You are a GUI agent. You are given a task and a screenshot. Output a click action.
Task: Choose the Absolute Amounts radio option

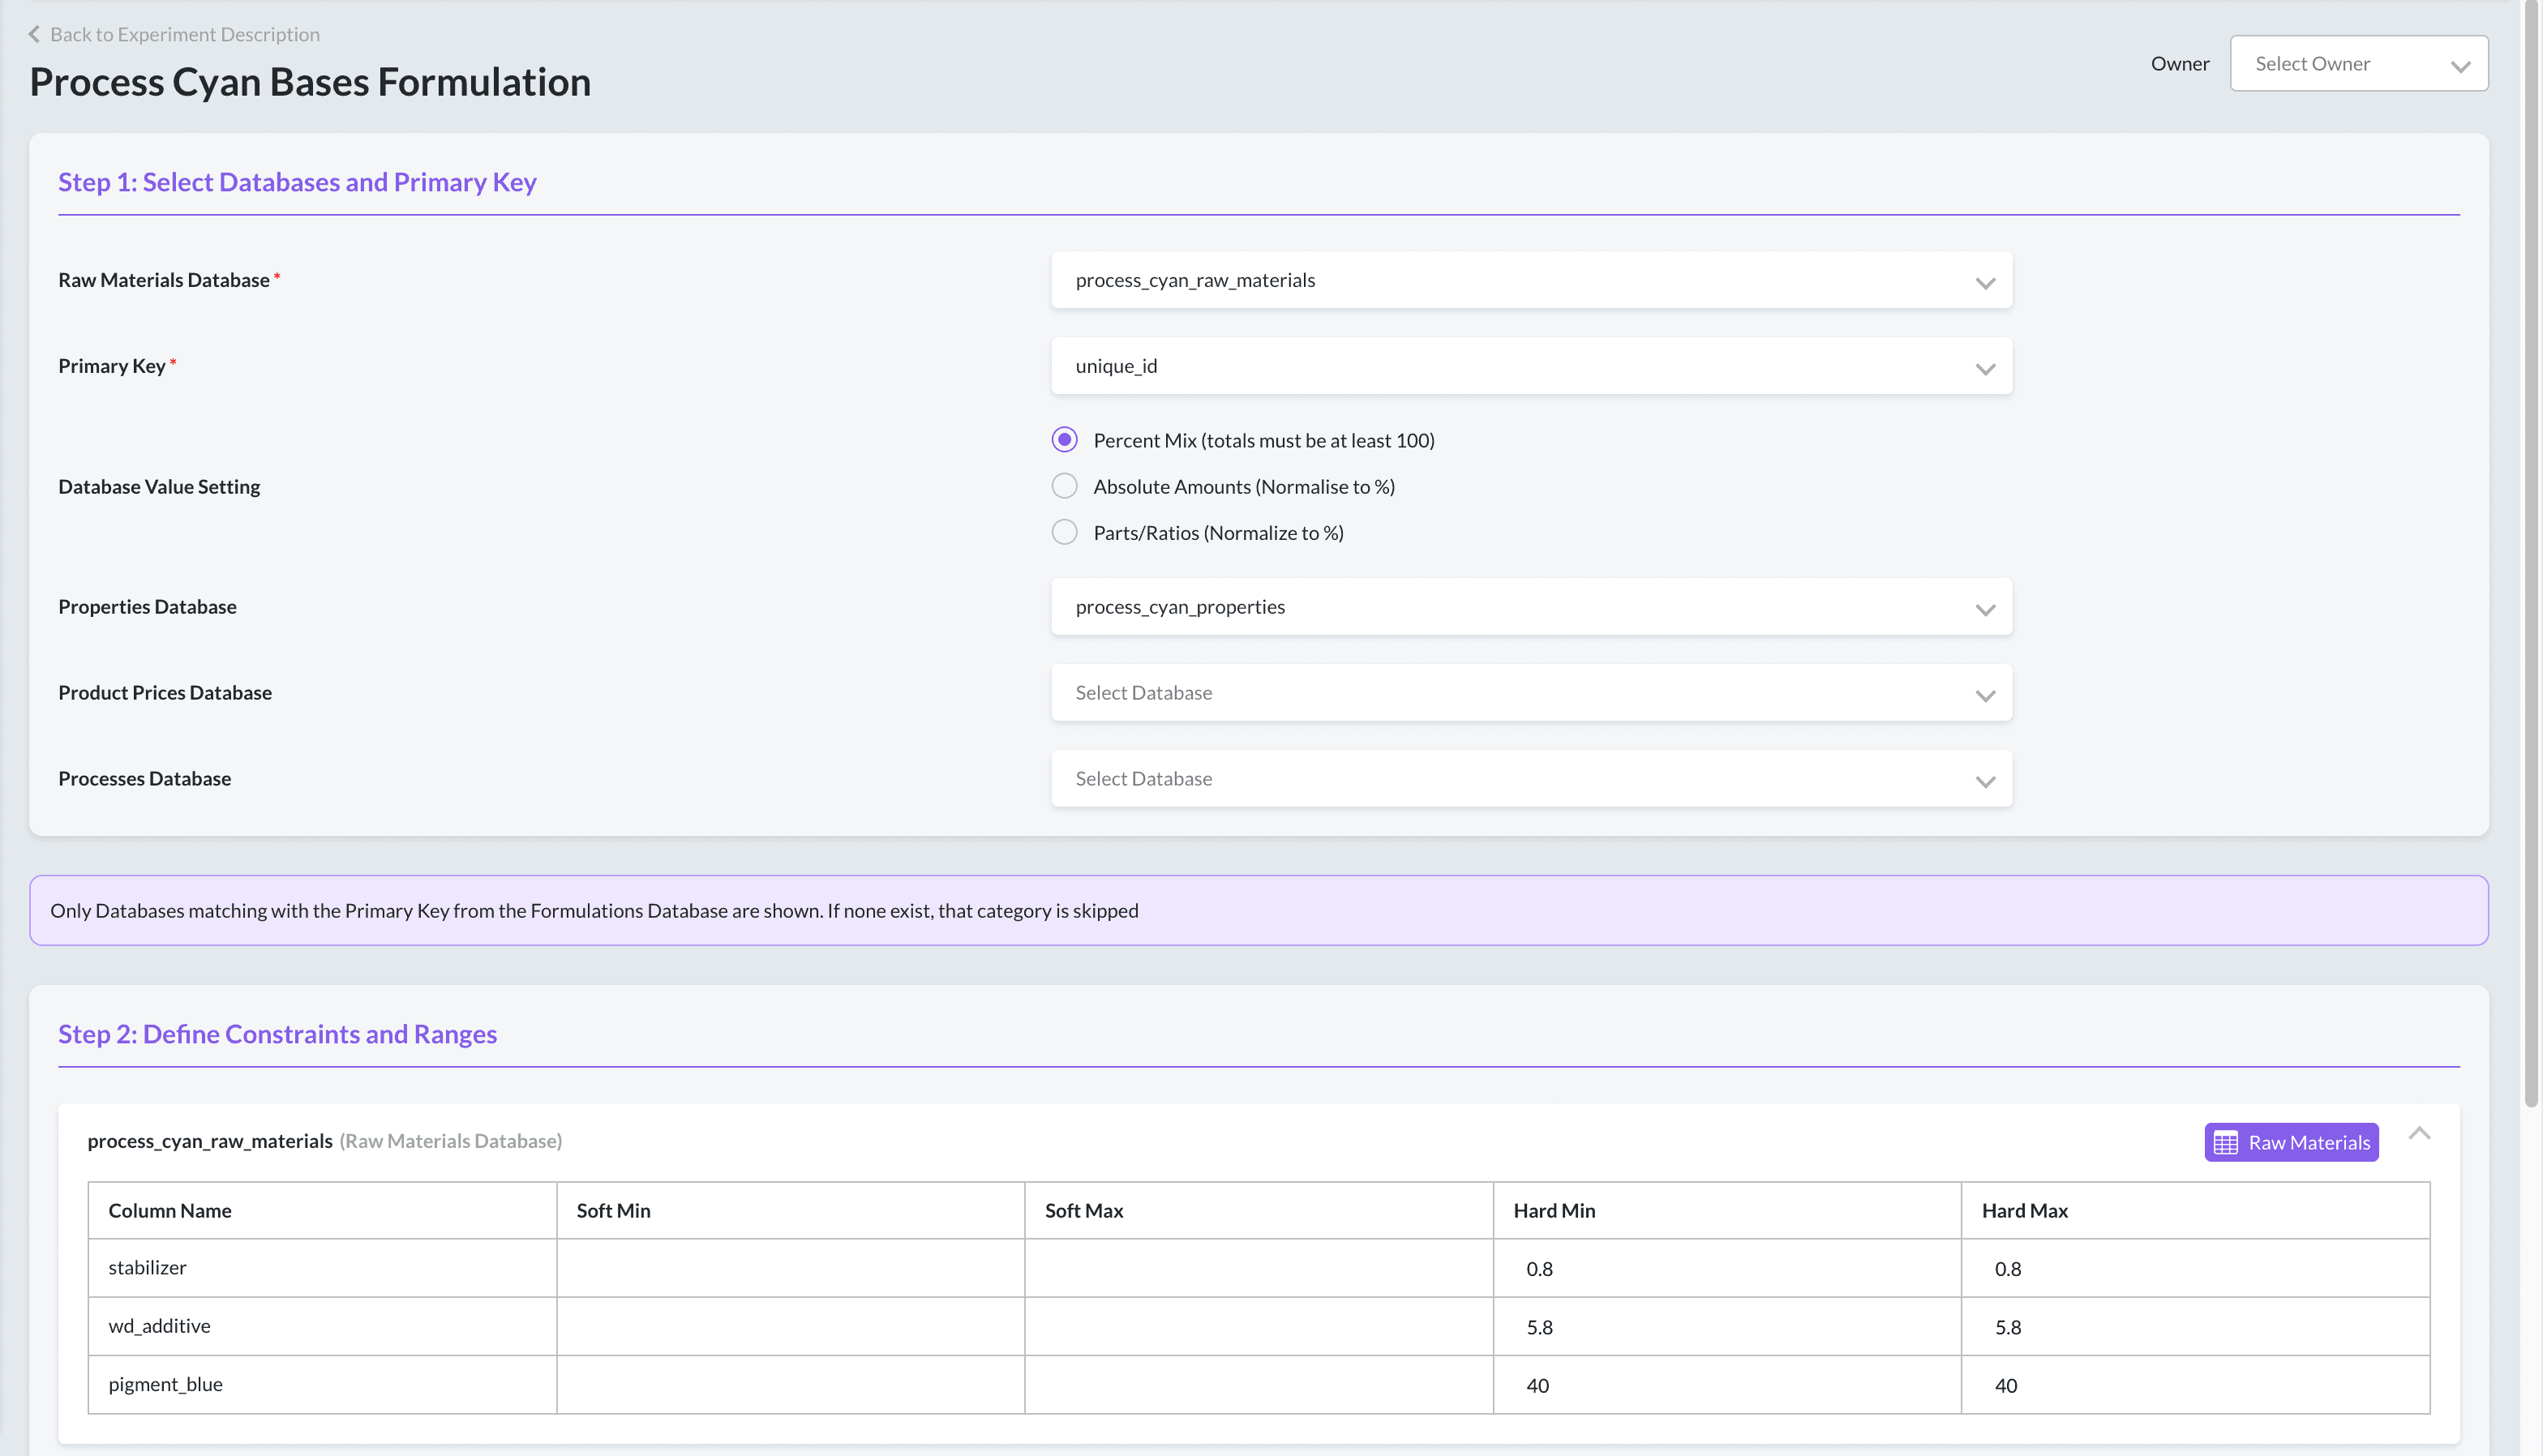point(1064,486)
